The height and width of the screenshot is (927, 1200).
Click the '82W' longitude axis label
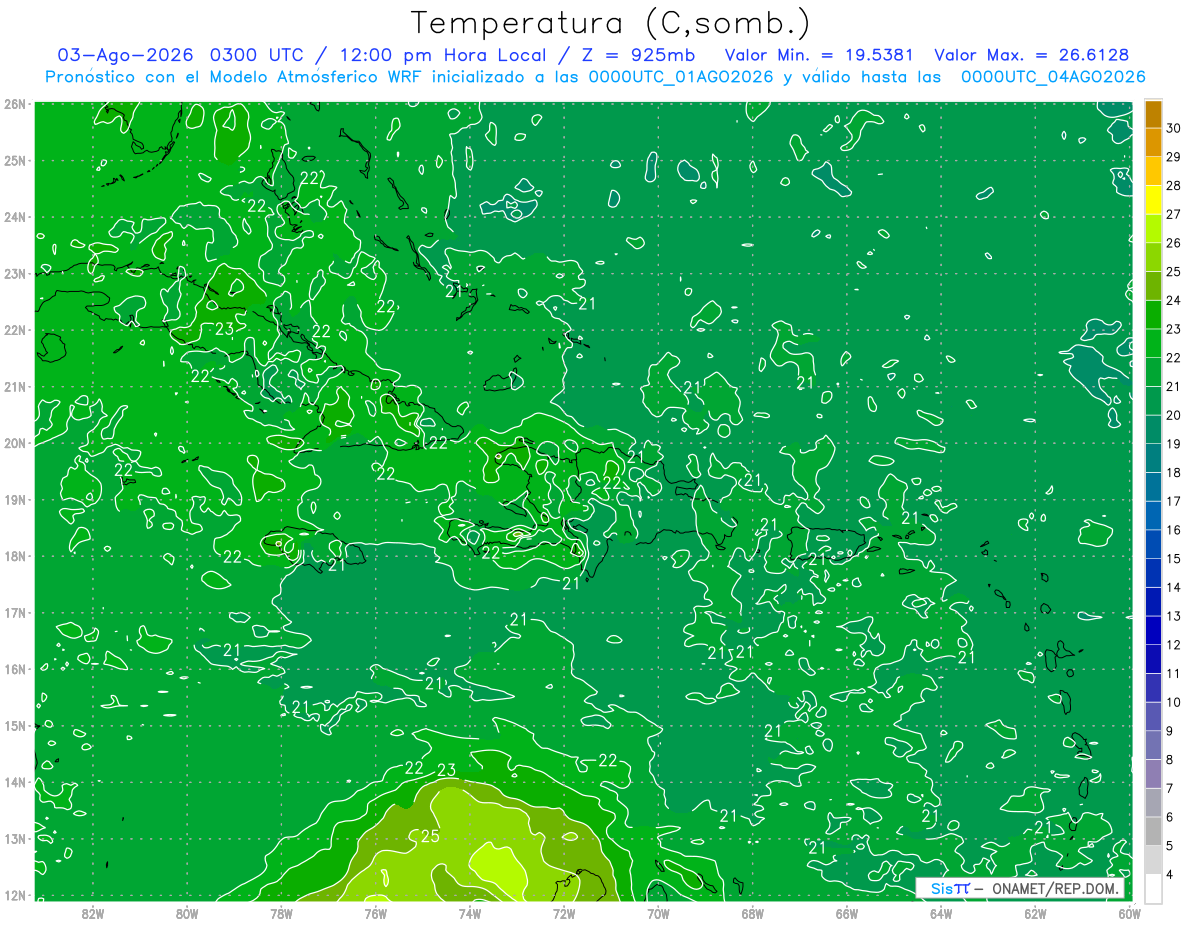coord(93,913)
